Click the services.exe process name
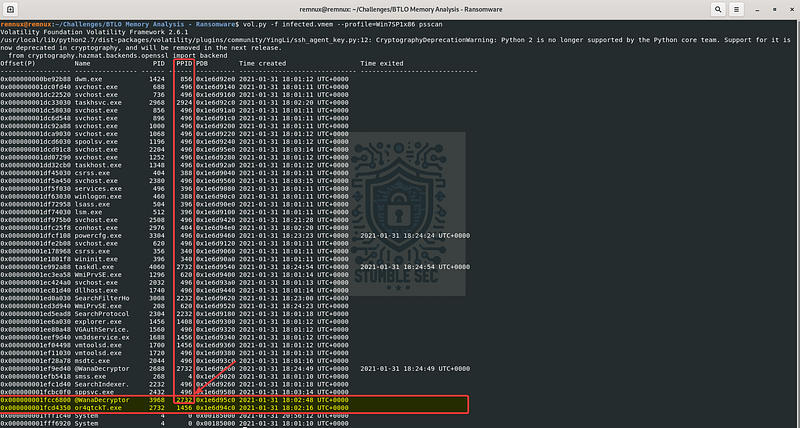The height and width of the screenshot is (428, 800). [98, 189]
